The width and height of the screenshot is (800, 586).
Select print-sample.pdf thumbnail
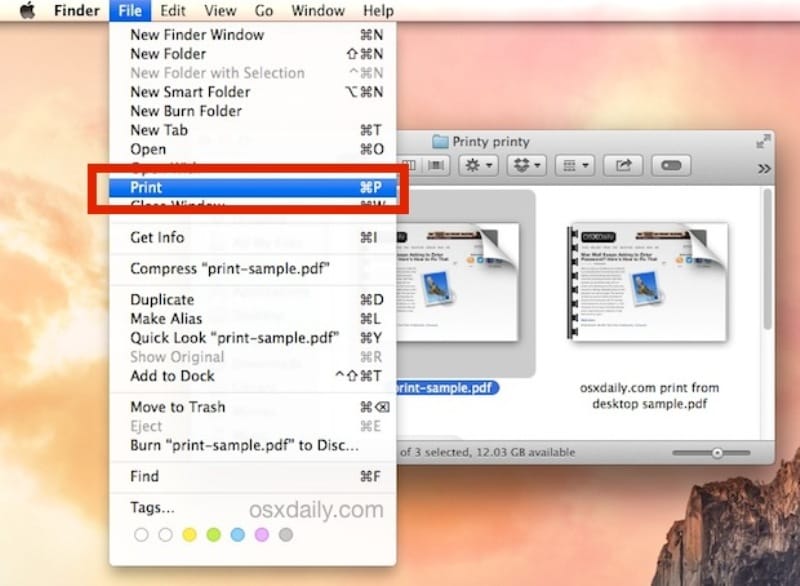point(457,282)
